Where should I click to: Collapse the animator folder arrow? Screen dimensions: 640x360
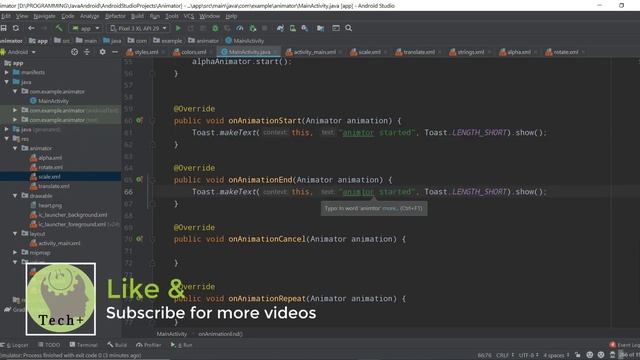click(15, 148)
